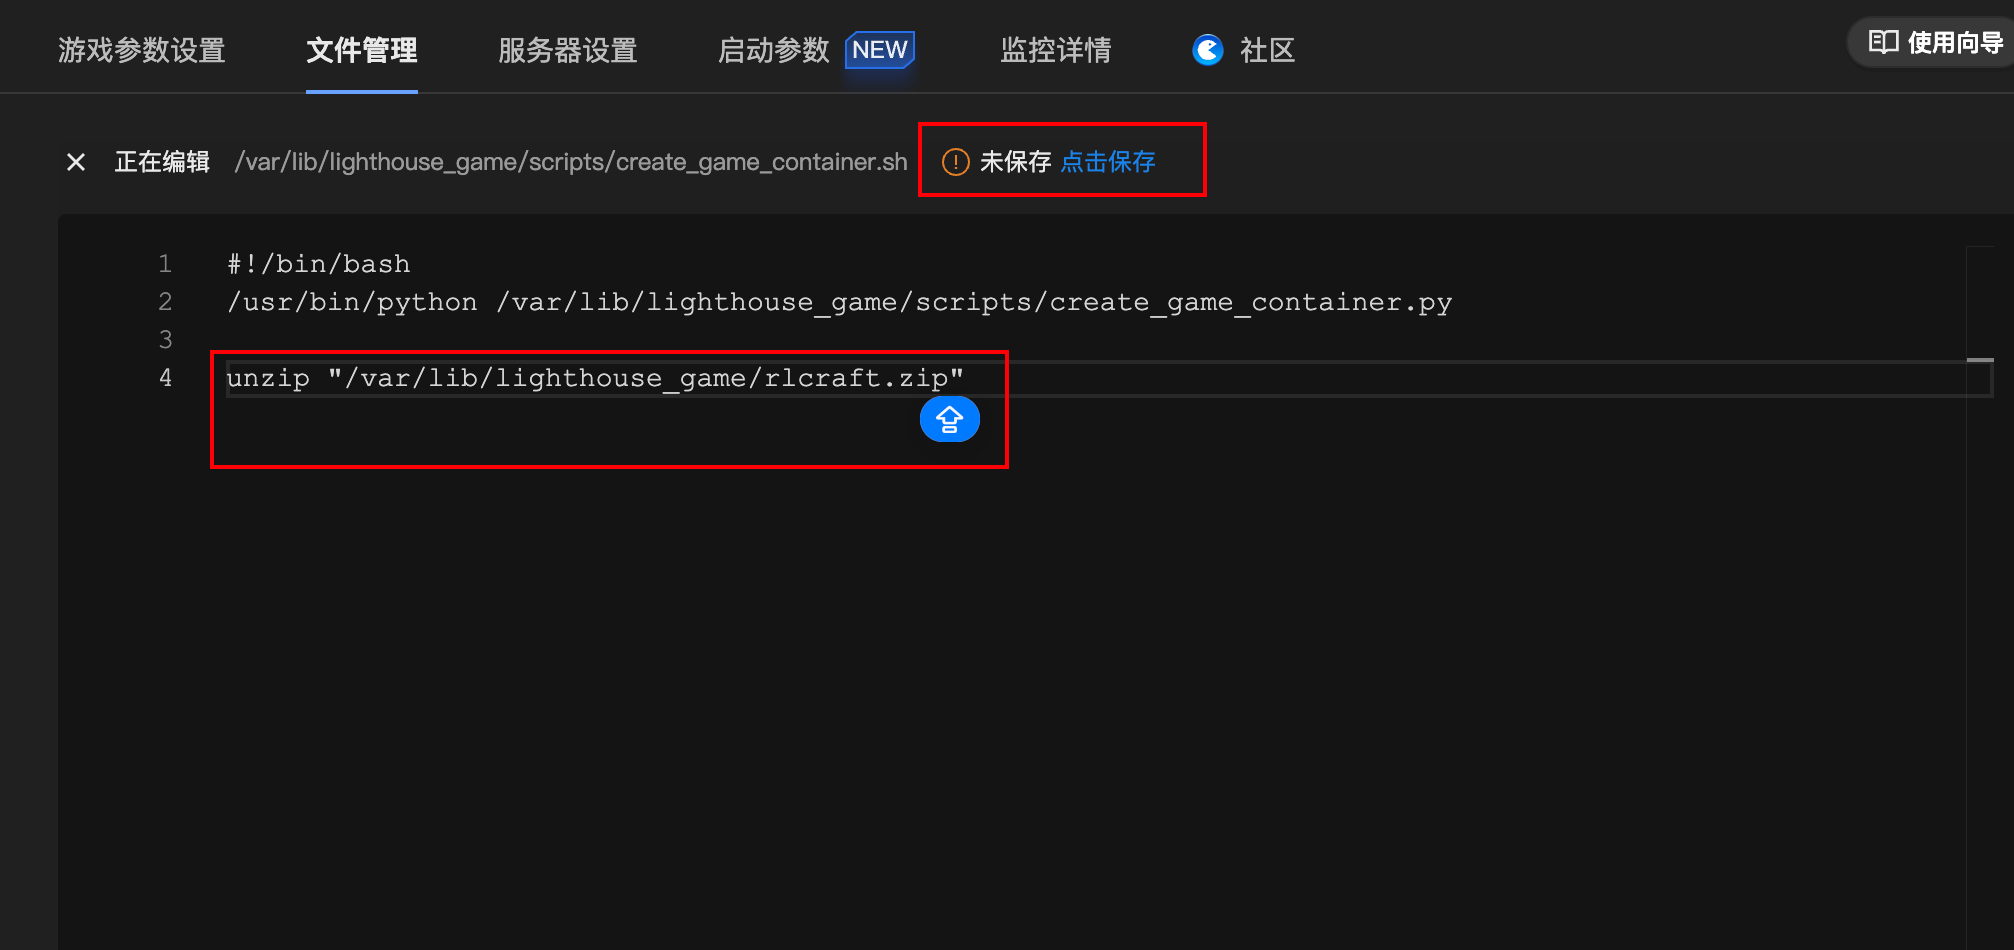This screenshot has height=950, width=2014.
Task: Go to the 监控详情 tab
Action: (1056, 50)
